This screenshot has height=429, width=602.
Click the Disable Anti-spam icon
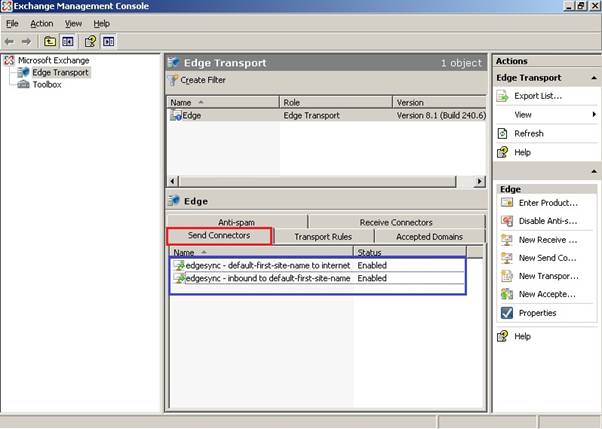tap(507, 221)
